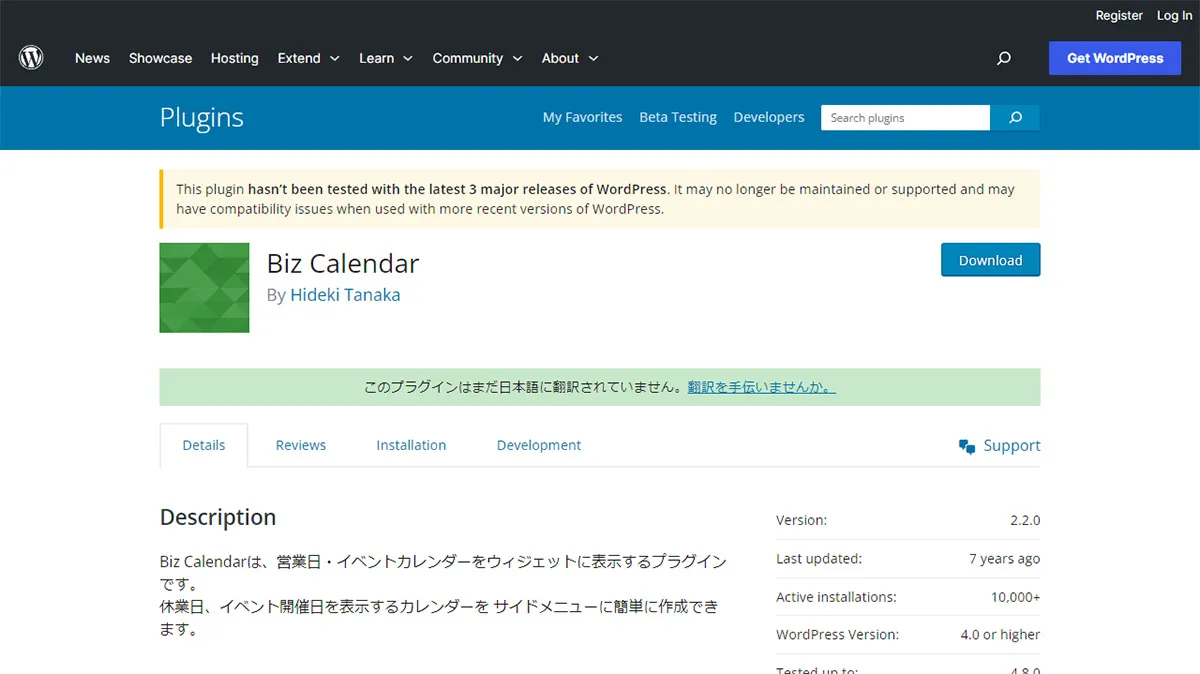Open the Learn dropdown menu
Viewport: 1200px width, 674px height.
coord(385,58)
